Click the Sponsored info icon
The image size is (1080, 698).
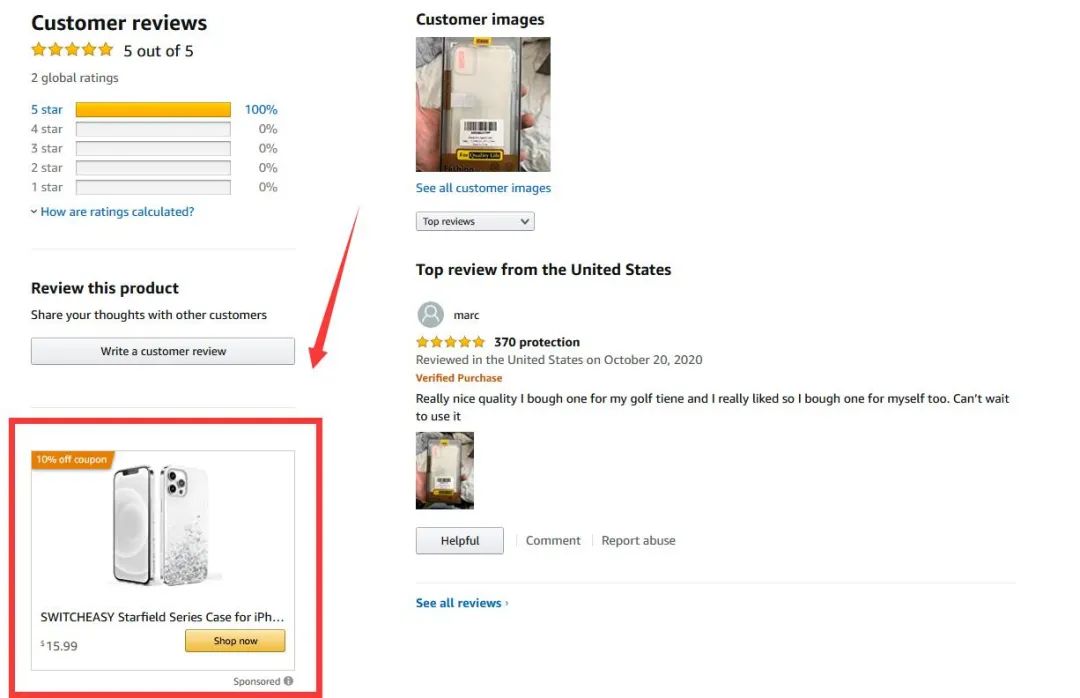(x=289, y=682)
